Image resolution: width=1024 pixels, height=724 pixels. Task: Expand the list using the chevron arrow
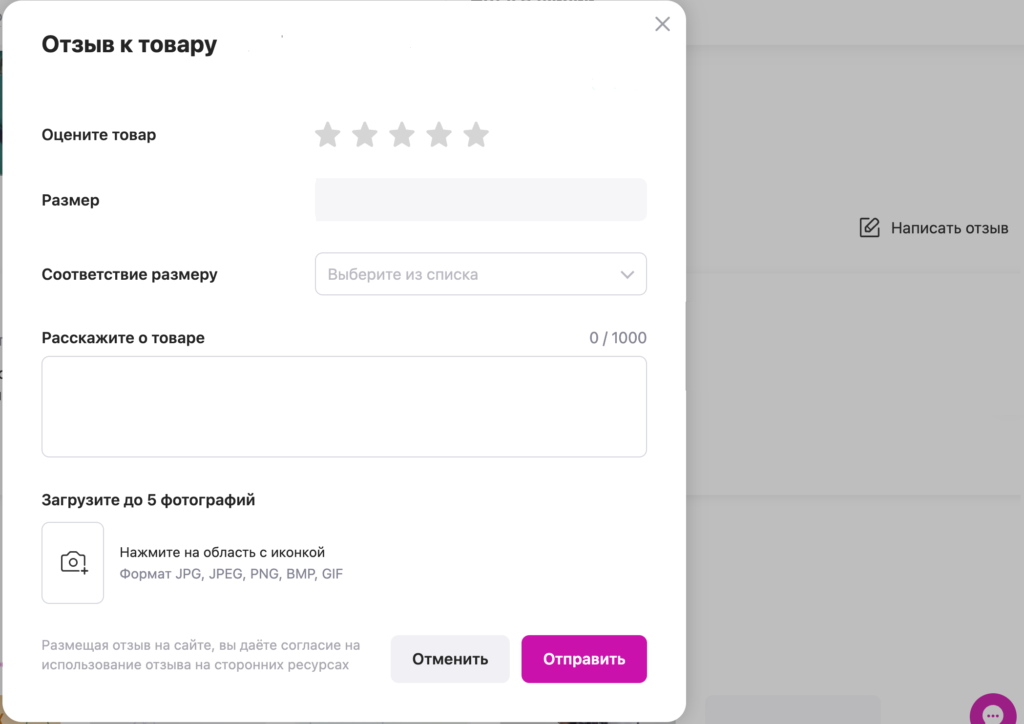pyautogui.click(x=627, y=275)
